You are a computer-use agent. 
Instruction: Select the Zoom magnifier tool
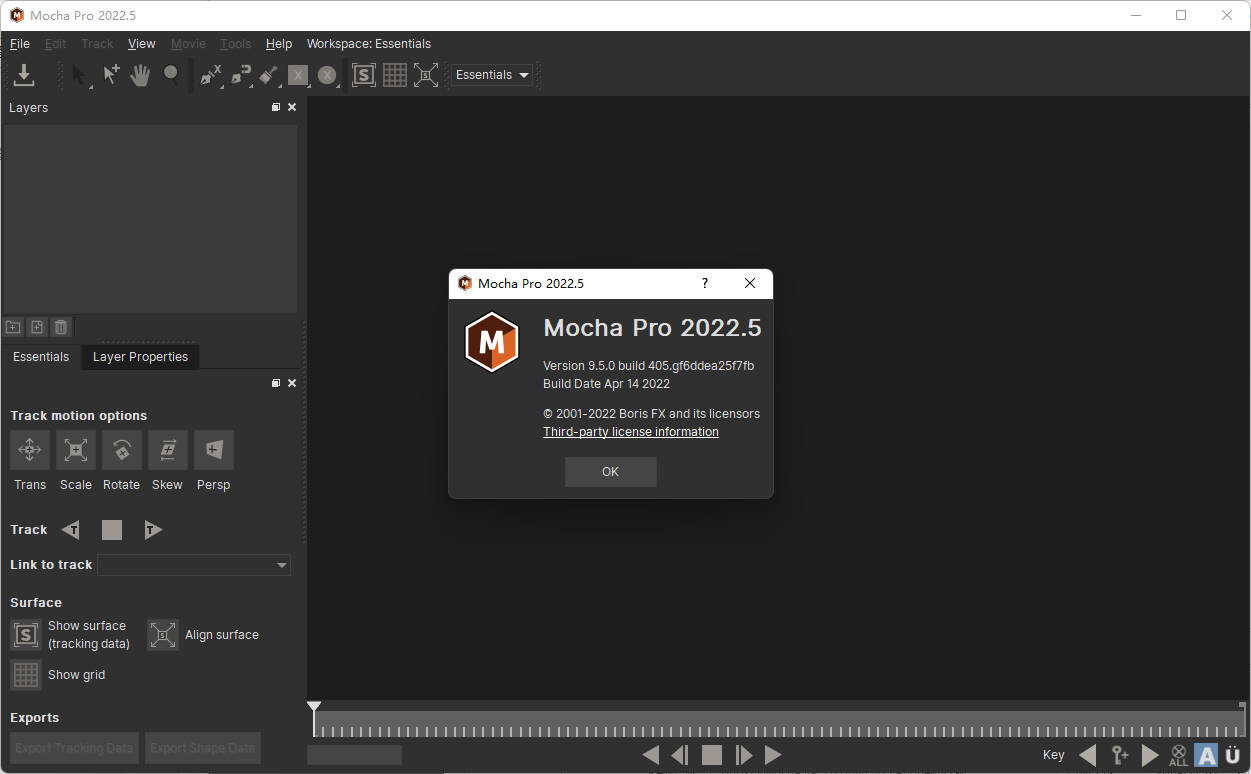click(x=170, y=74)
